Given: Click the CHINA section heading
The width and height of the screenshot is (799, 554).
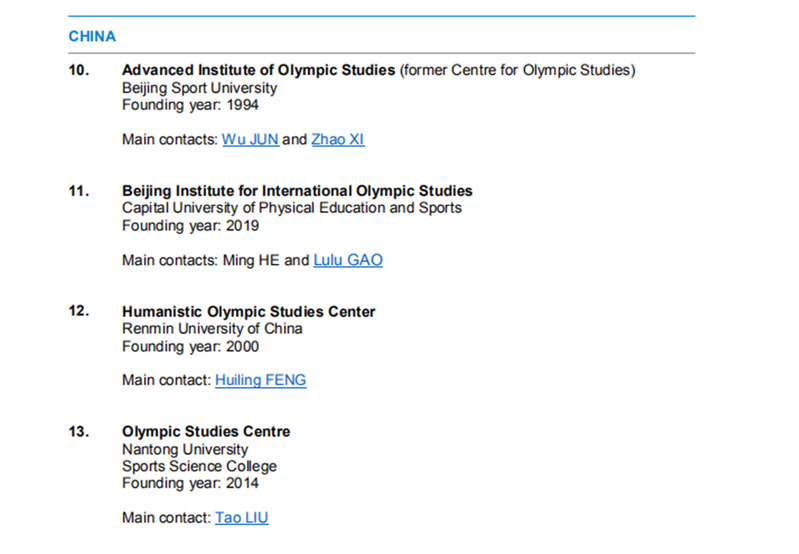Looking at the screenshot, I should [x=92, y=37].
